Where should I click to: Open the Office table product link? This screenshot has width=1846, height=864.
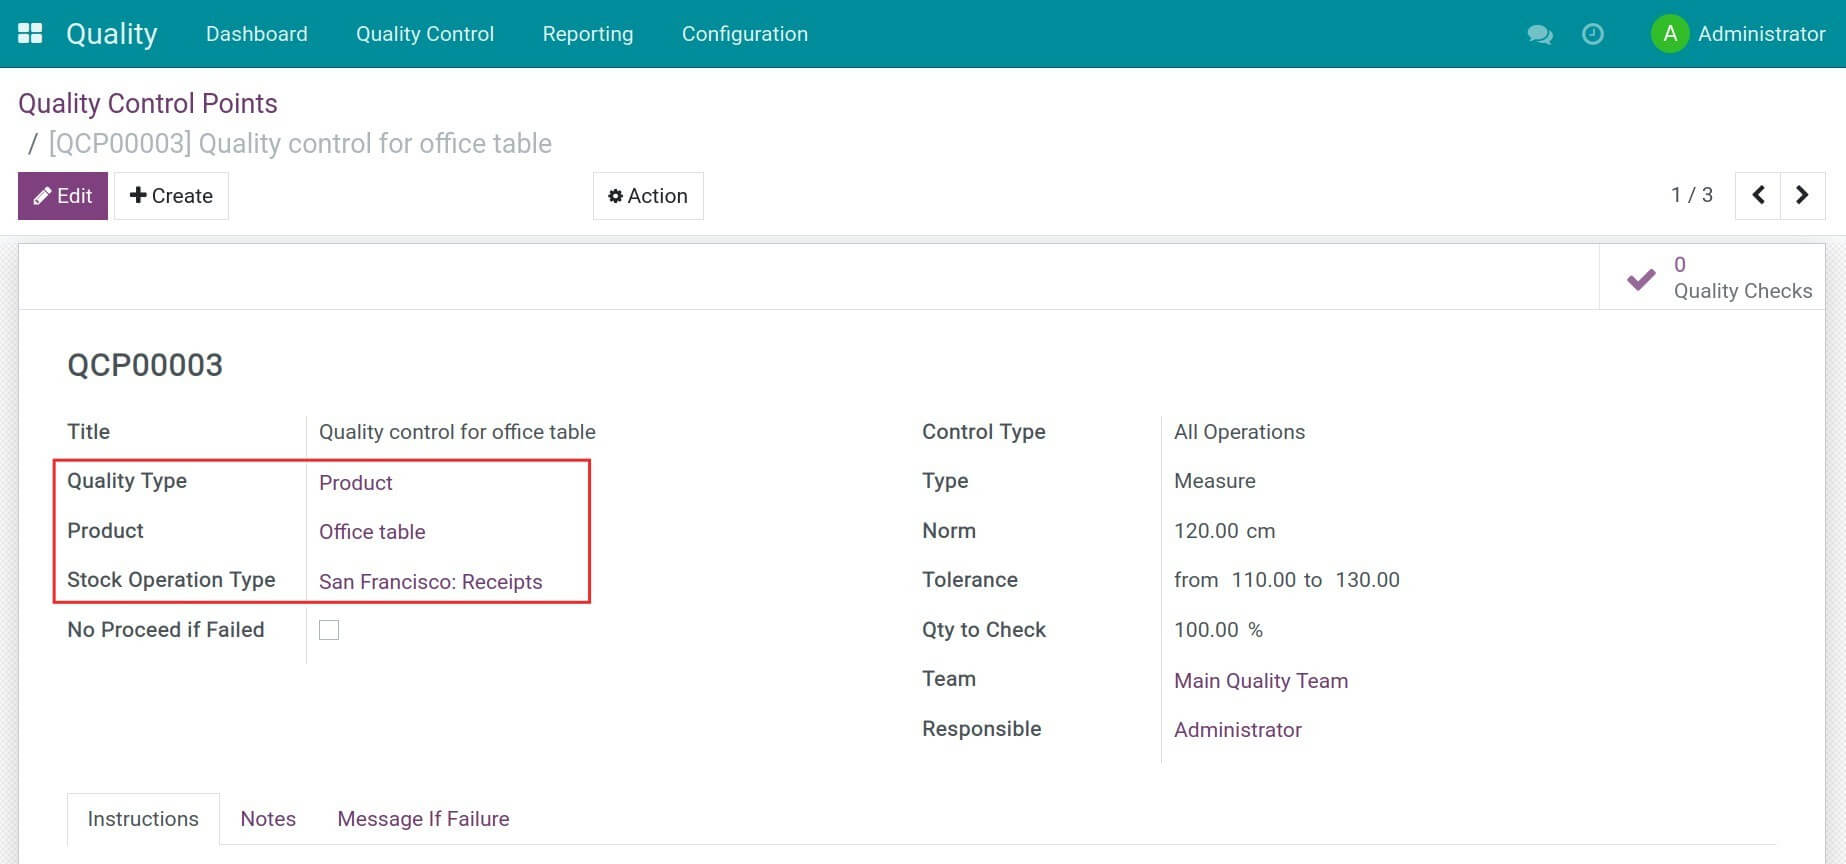[372, 532]
